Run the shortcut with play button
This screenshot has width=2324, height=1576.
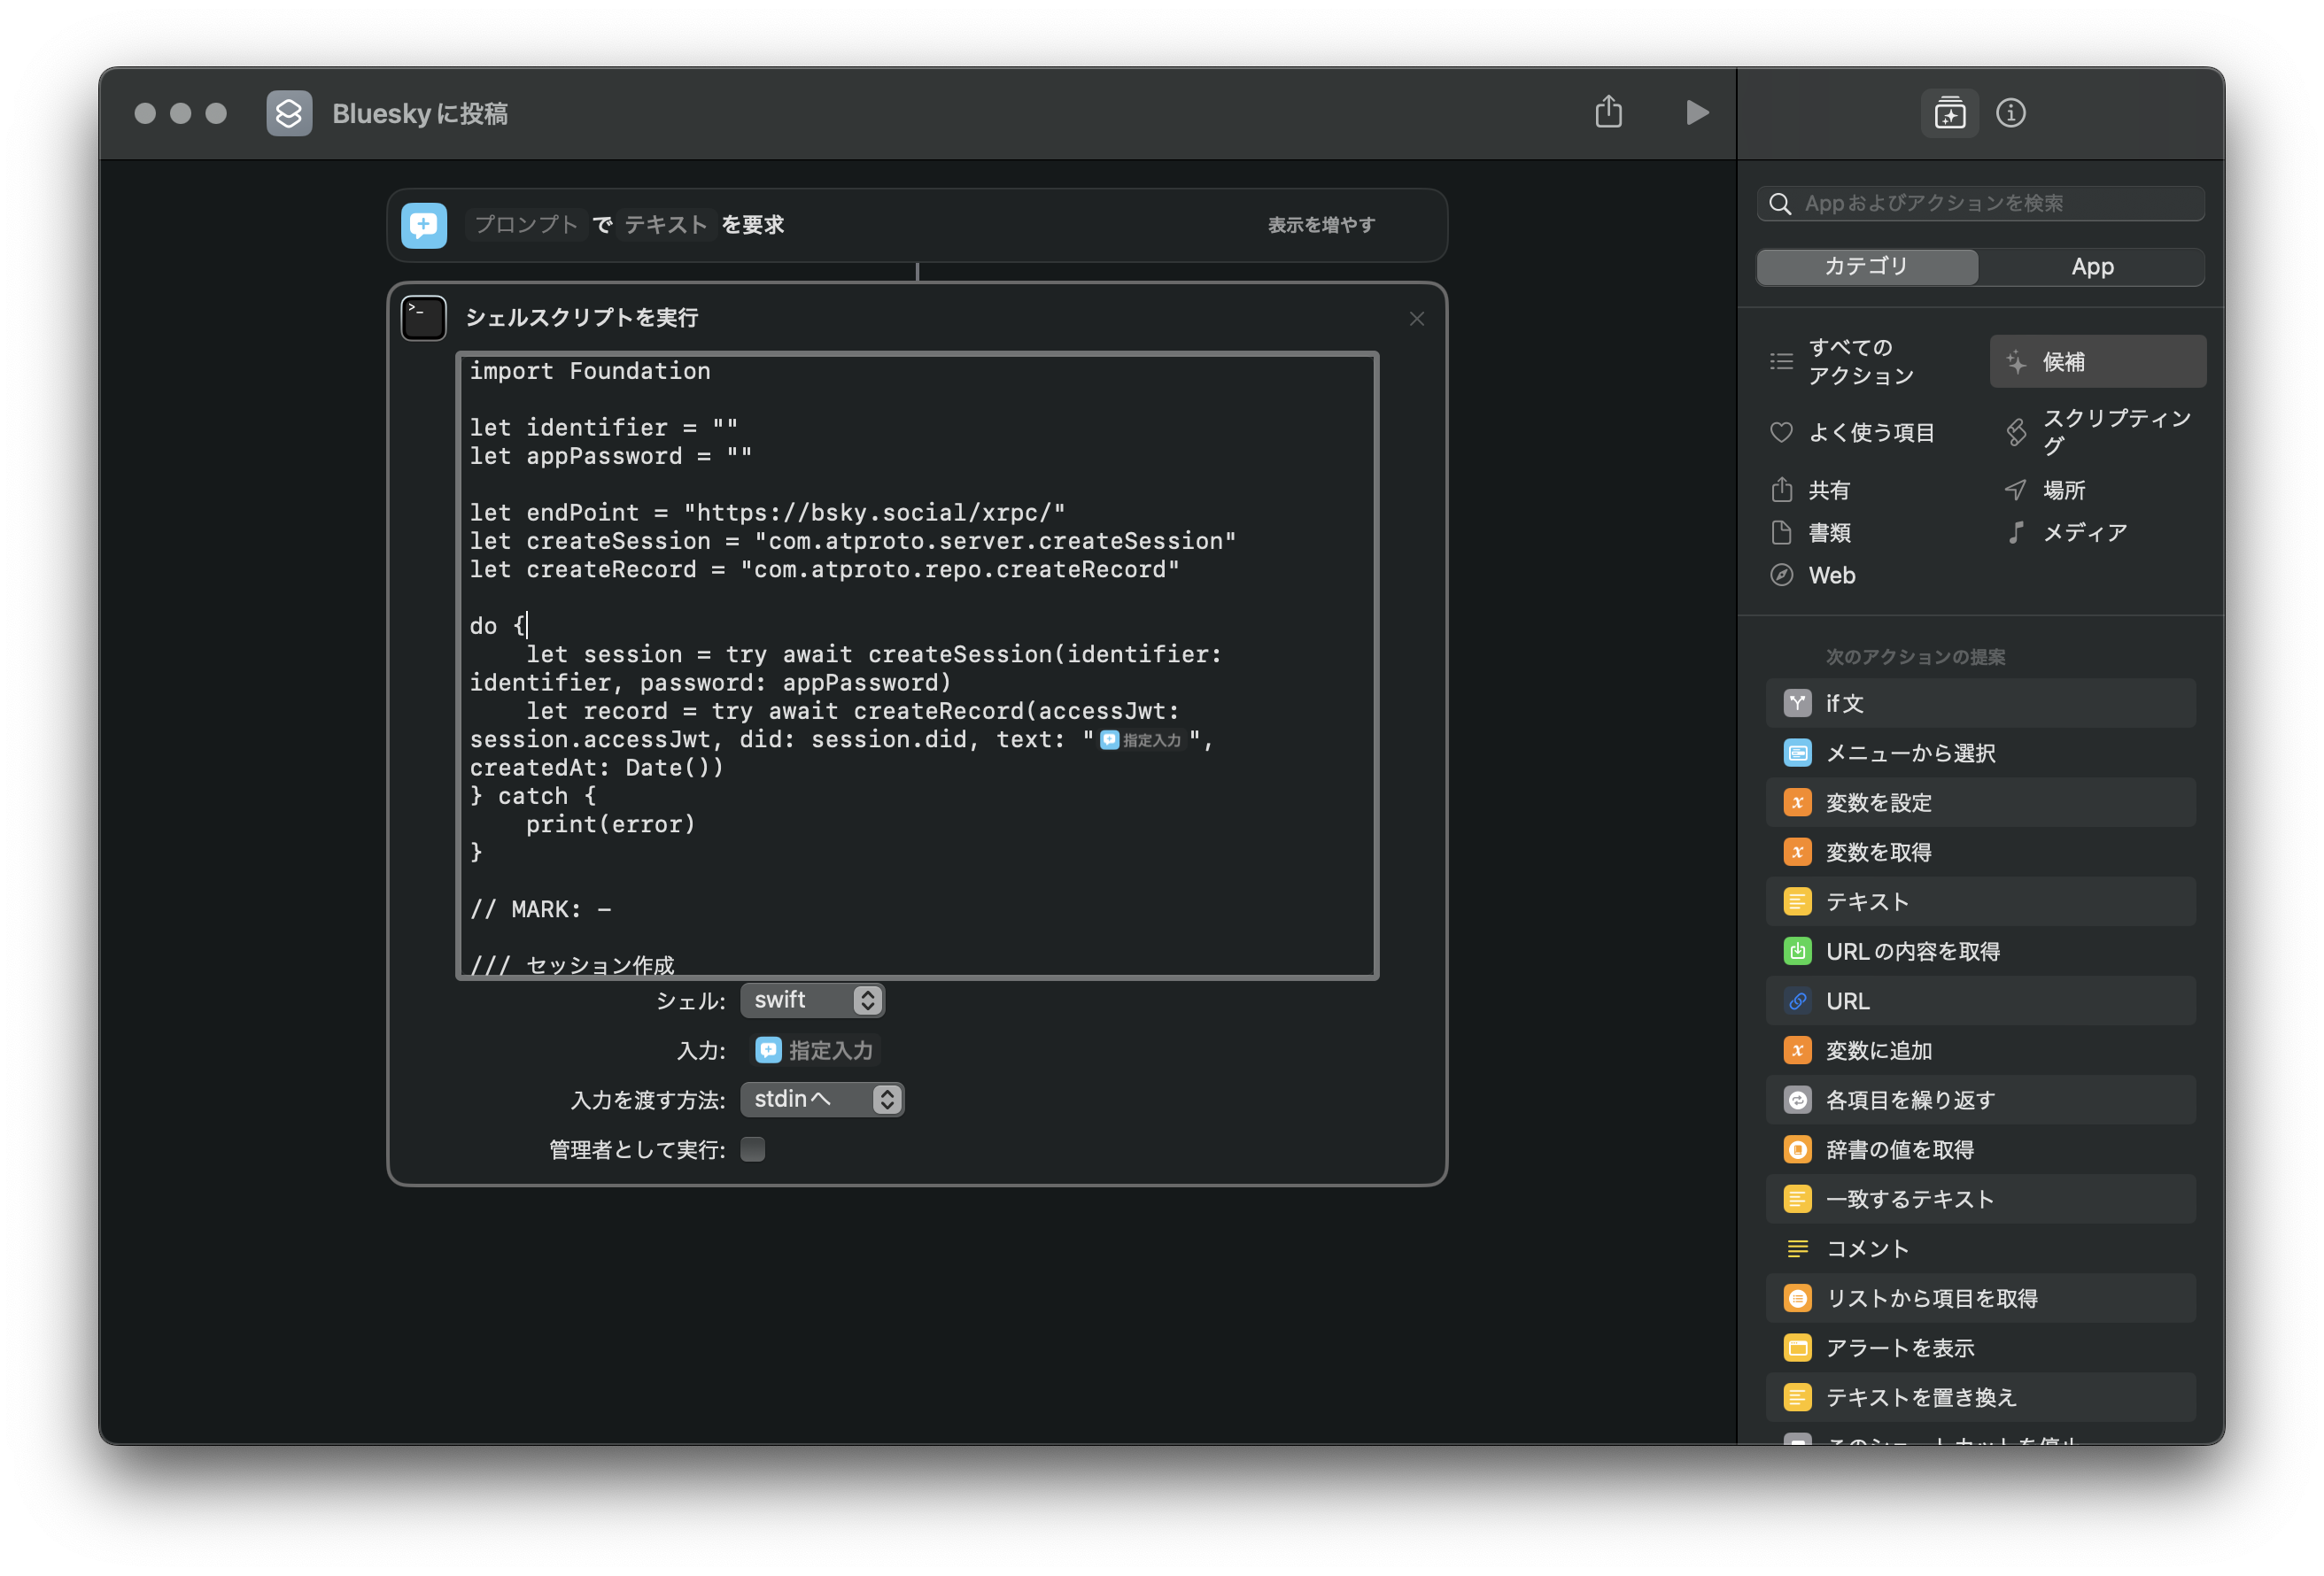pos(1696,112)
